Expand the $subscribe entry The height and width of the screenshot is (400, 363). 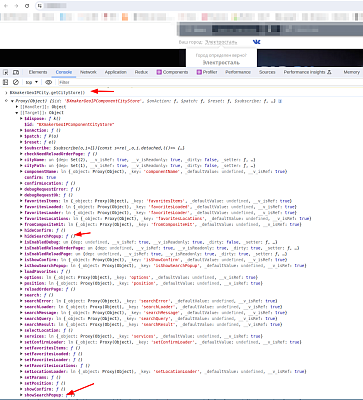(22, 148)
